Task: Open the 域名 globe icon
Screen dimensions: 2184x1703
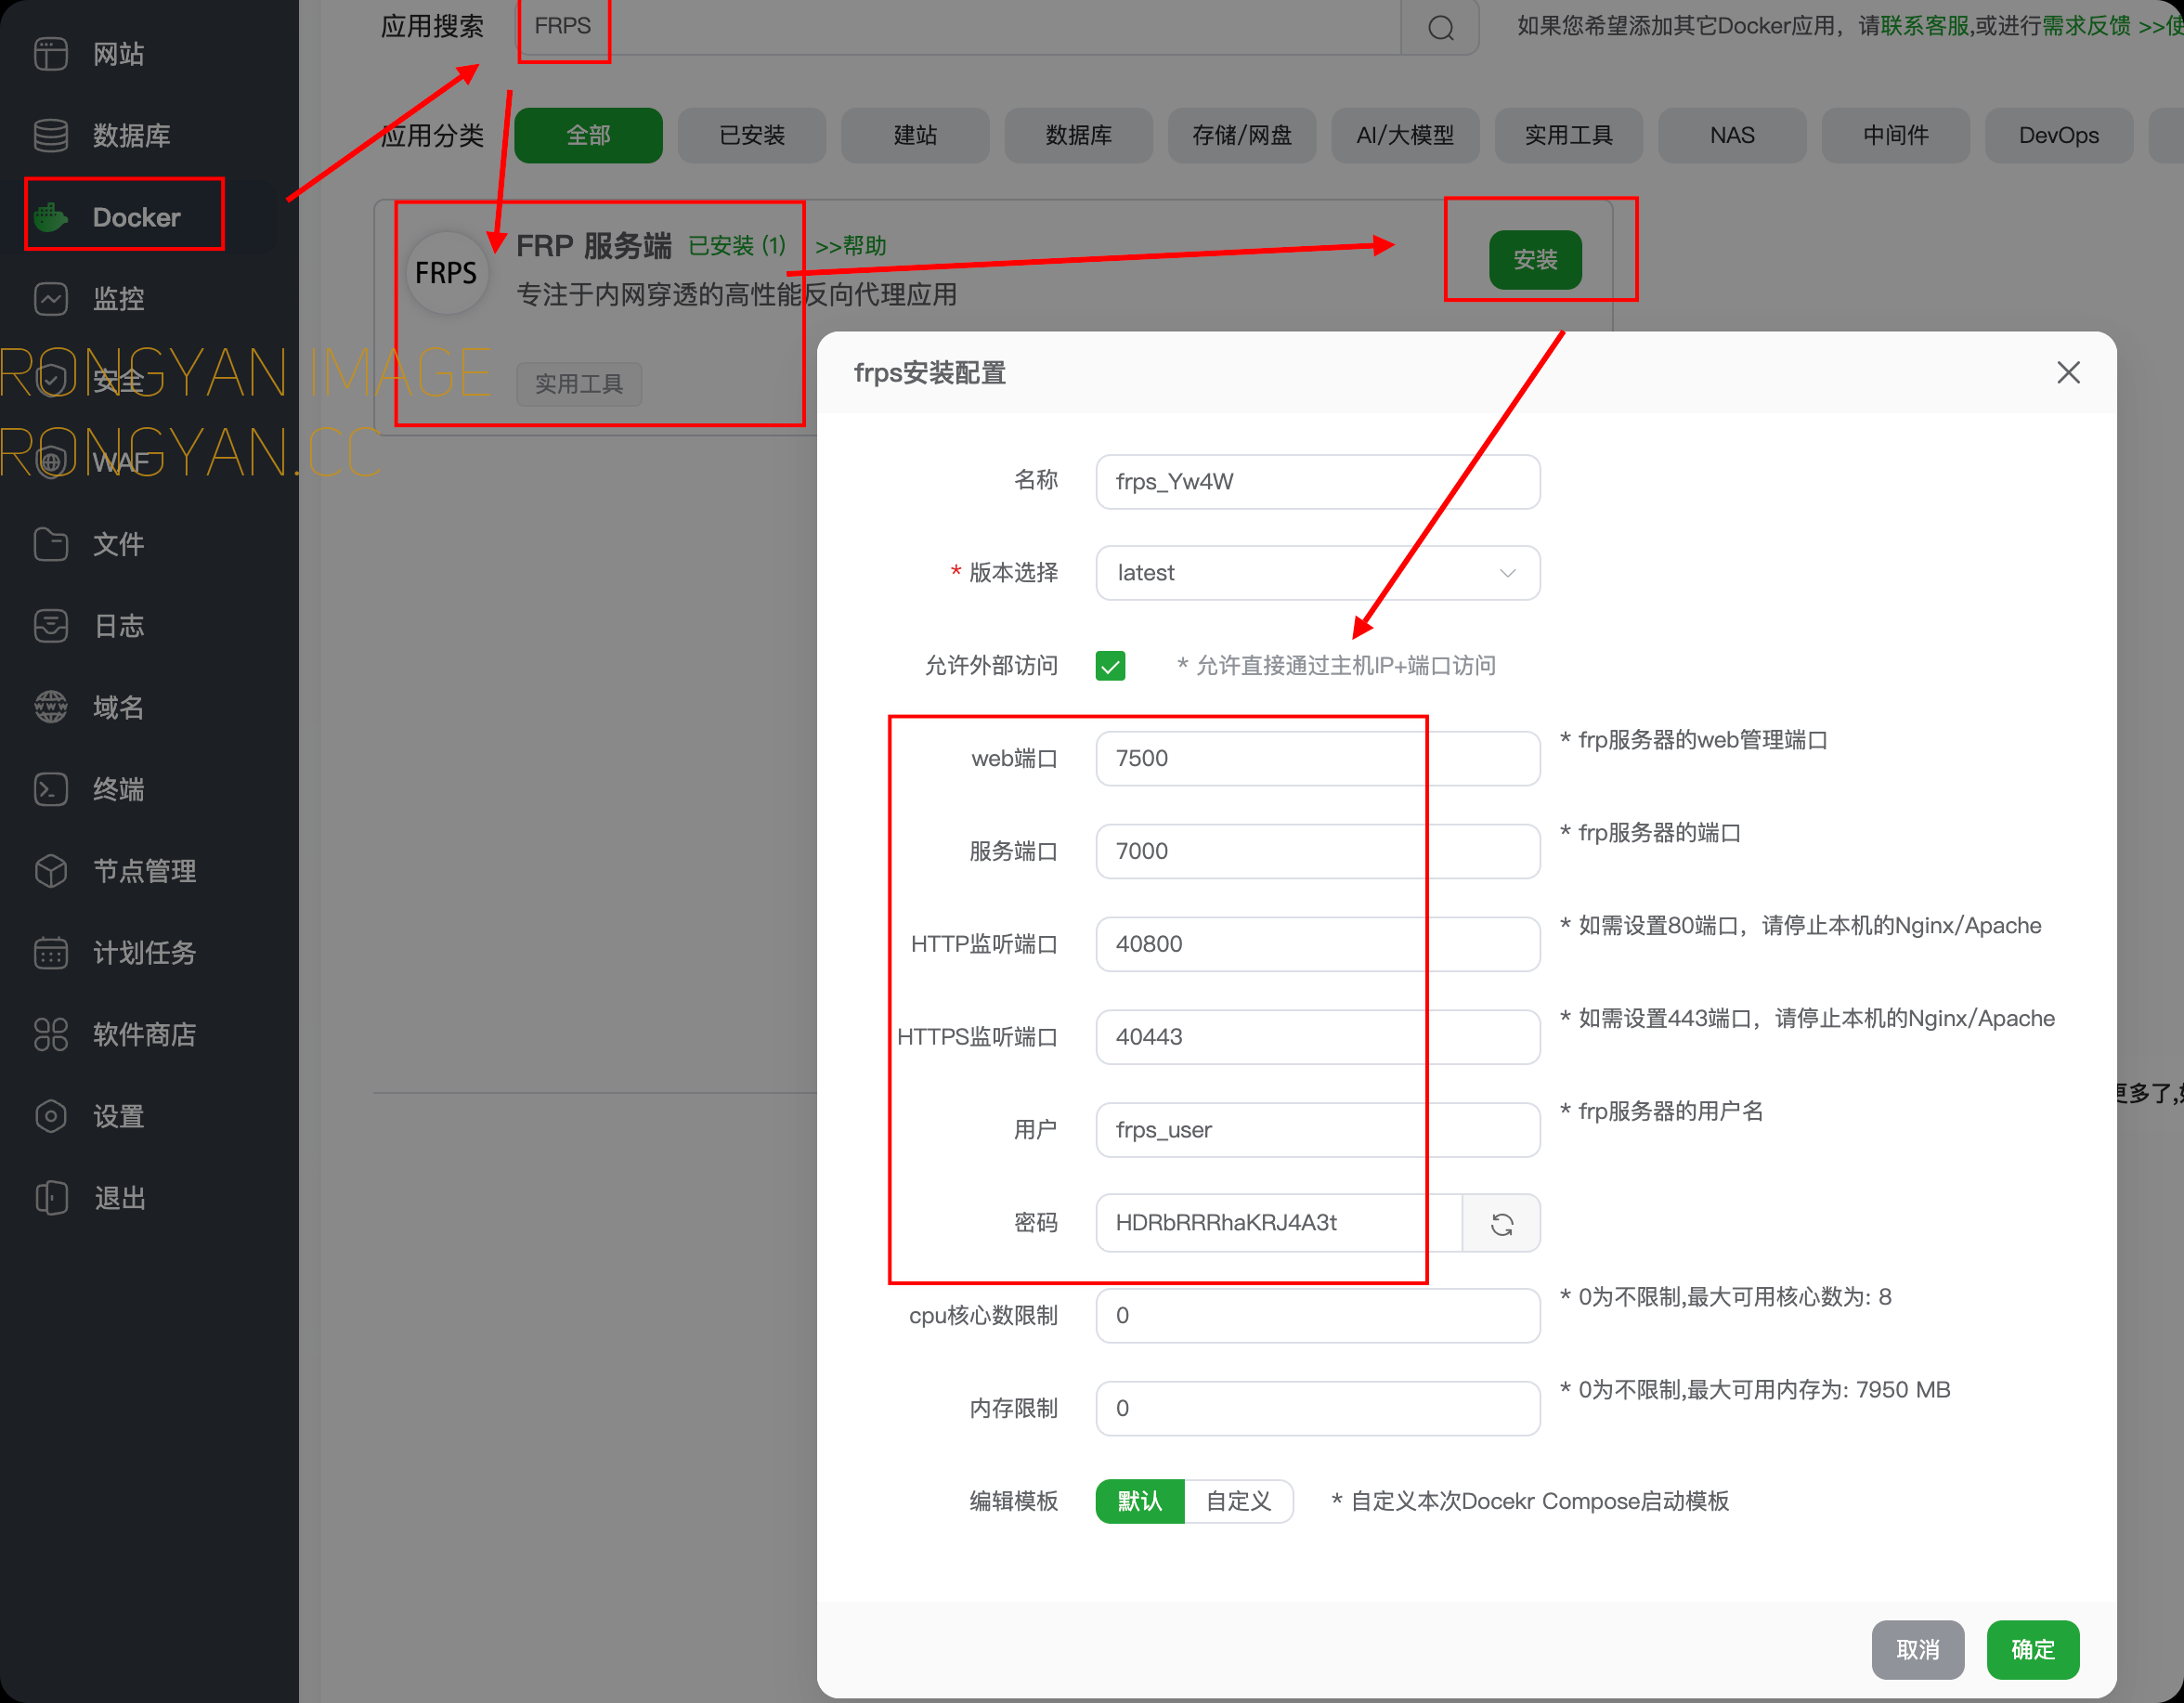Action: (51, 707)
